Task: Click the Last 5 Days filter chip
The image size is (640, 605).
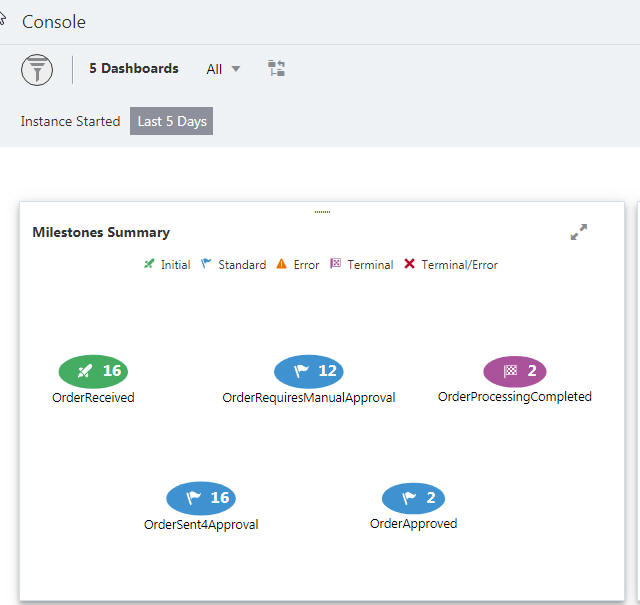Action: point(171,121)
